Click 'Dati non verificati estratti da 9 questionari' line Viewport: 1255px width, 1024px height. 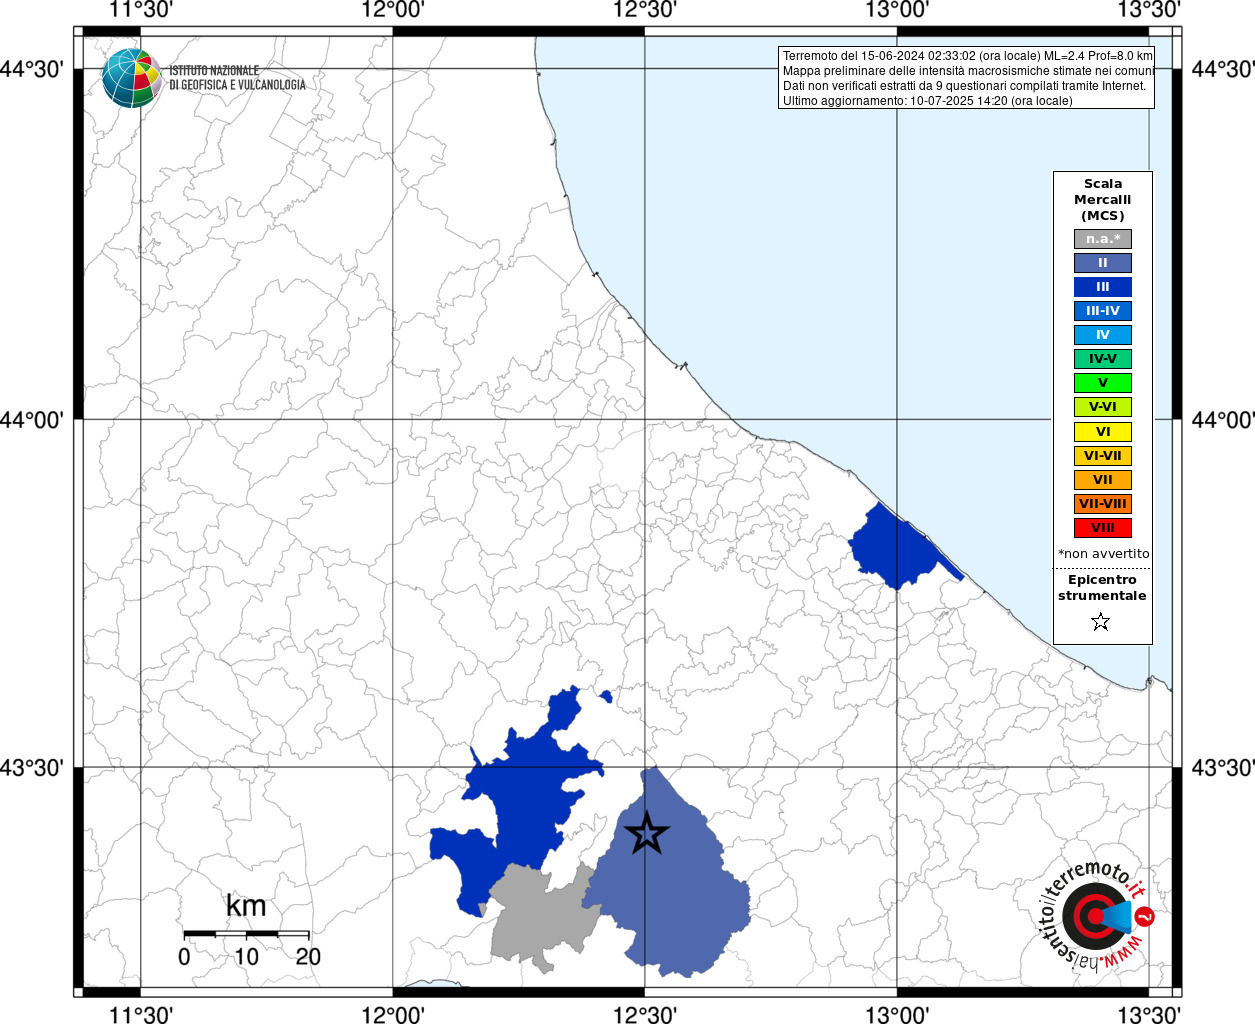[964, 86]
